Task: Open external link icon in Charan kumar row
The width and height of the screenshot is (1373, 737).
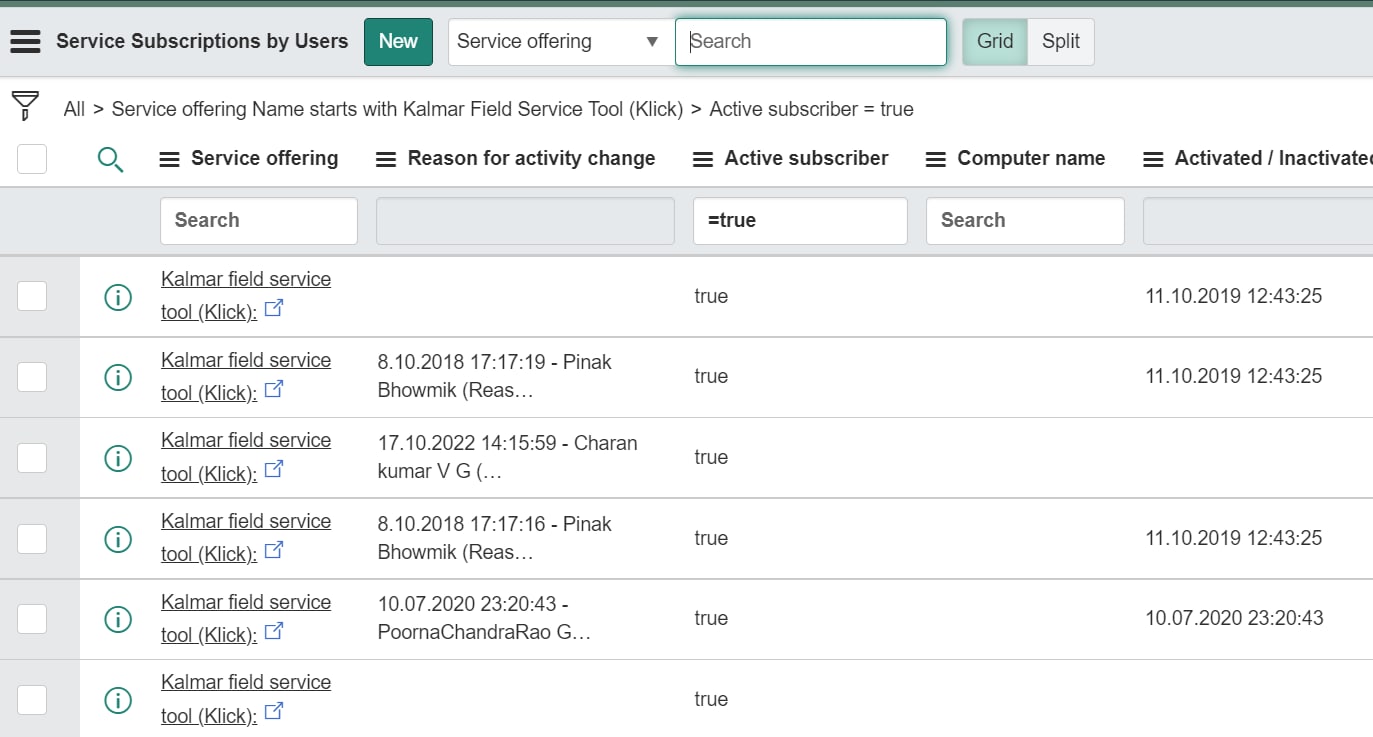Action: [x=273, y=469]
